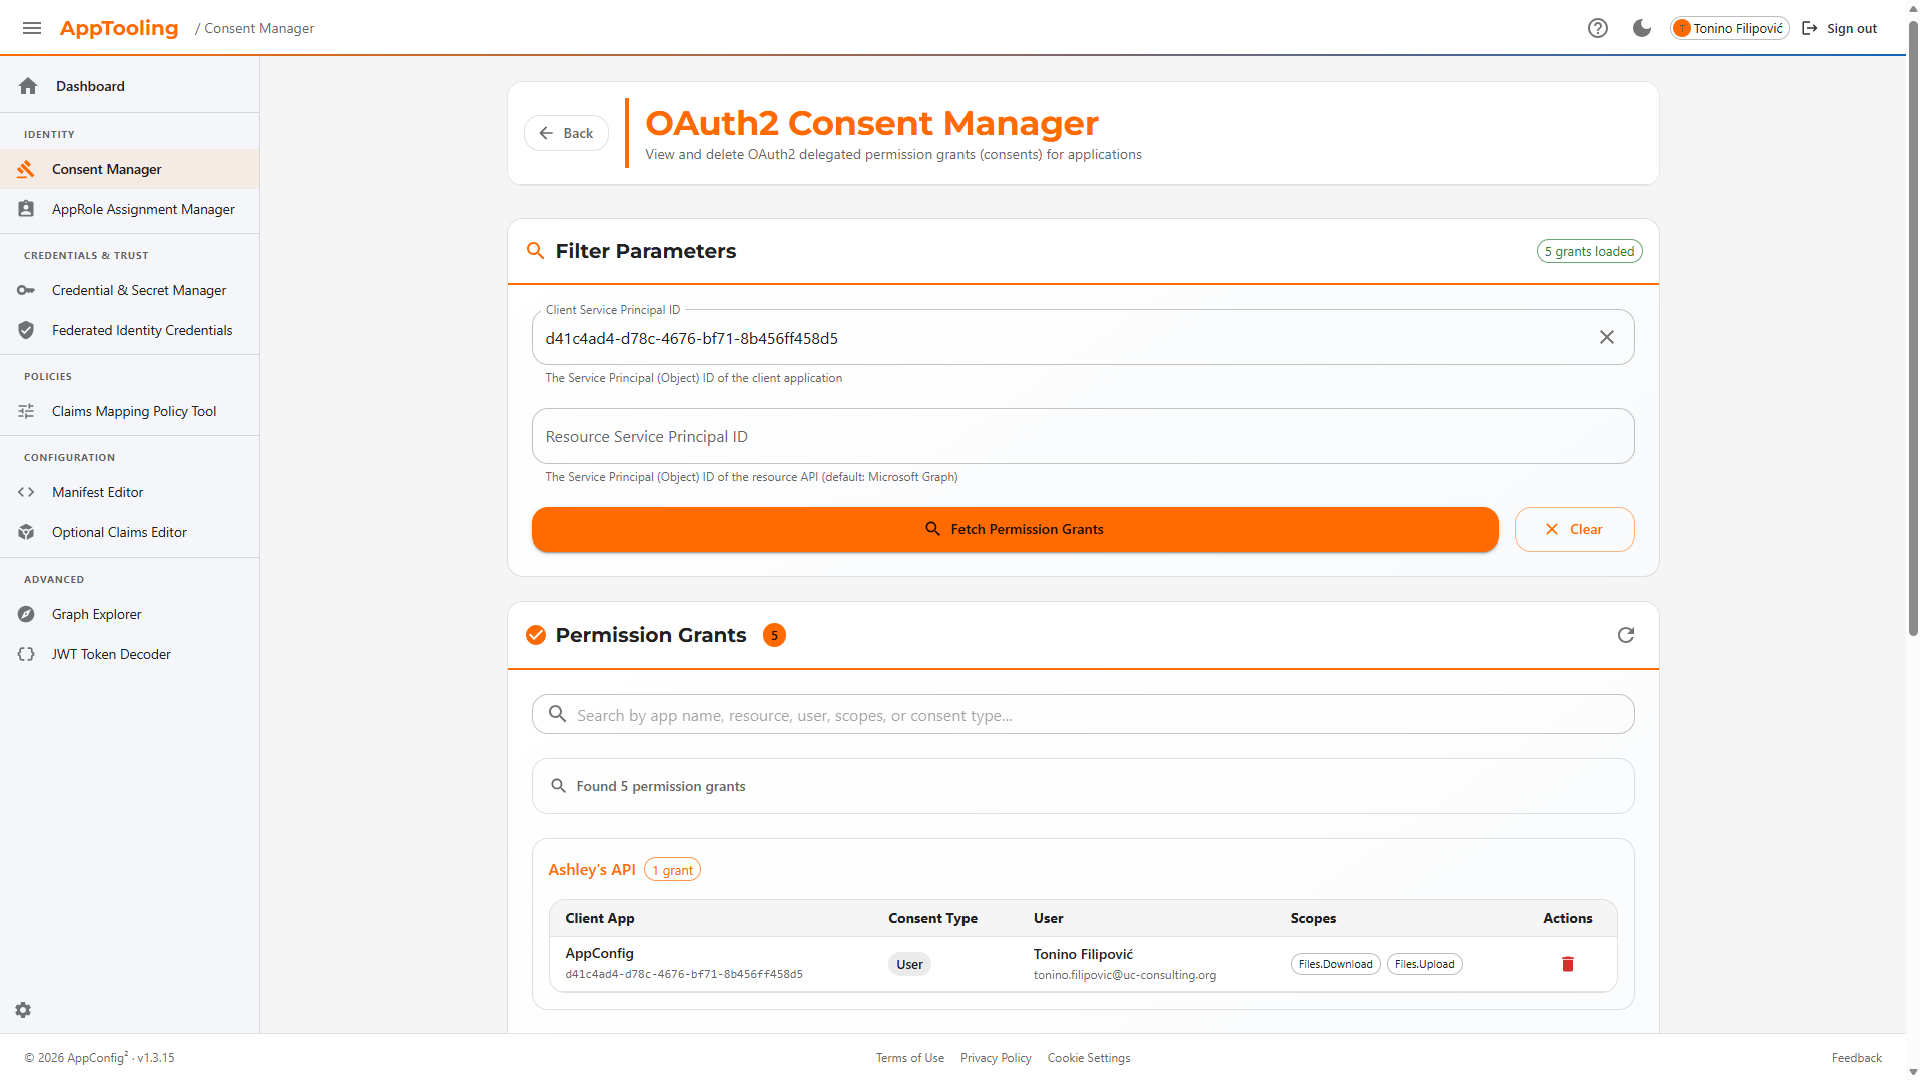Image resolution: width=1920 pixels, height=1080 pixels.
Task: Toggle dark mode moon icon
Action: point(1642,28)
